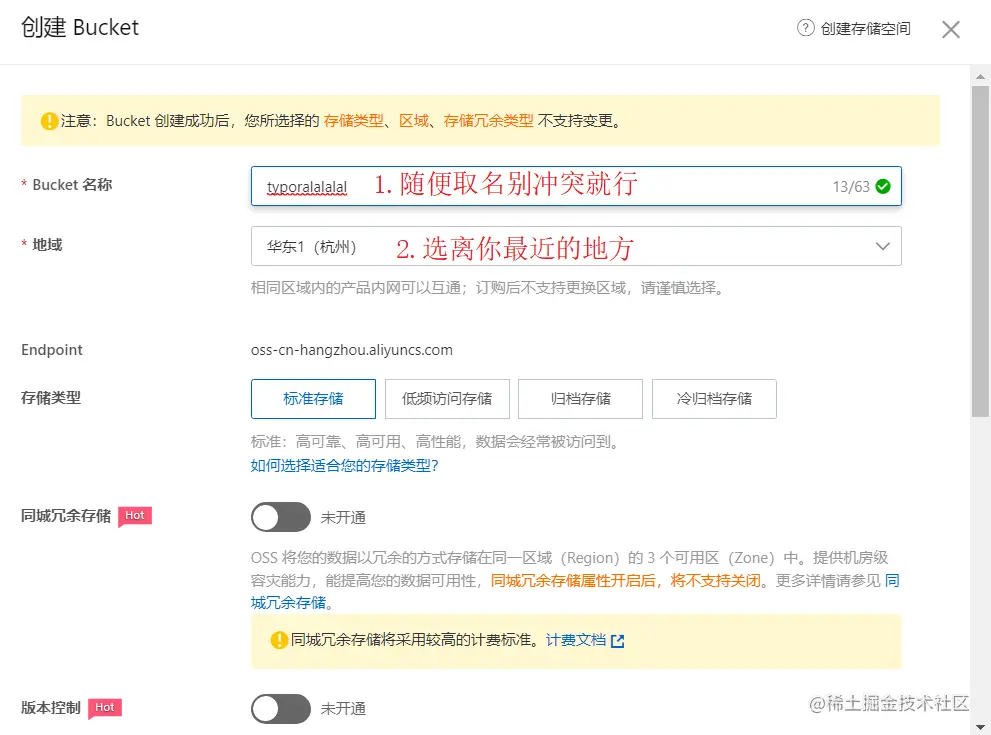Click the 未开通 text beside 同城冗余存储 switch
The width and height of the screenshot is (991, 735).
click(x=343, y=518)
